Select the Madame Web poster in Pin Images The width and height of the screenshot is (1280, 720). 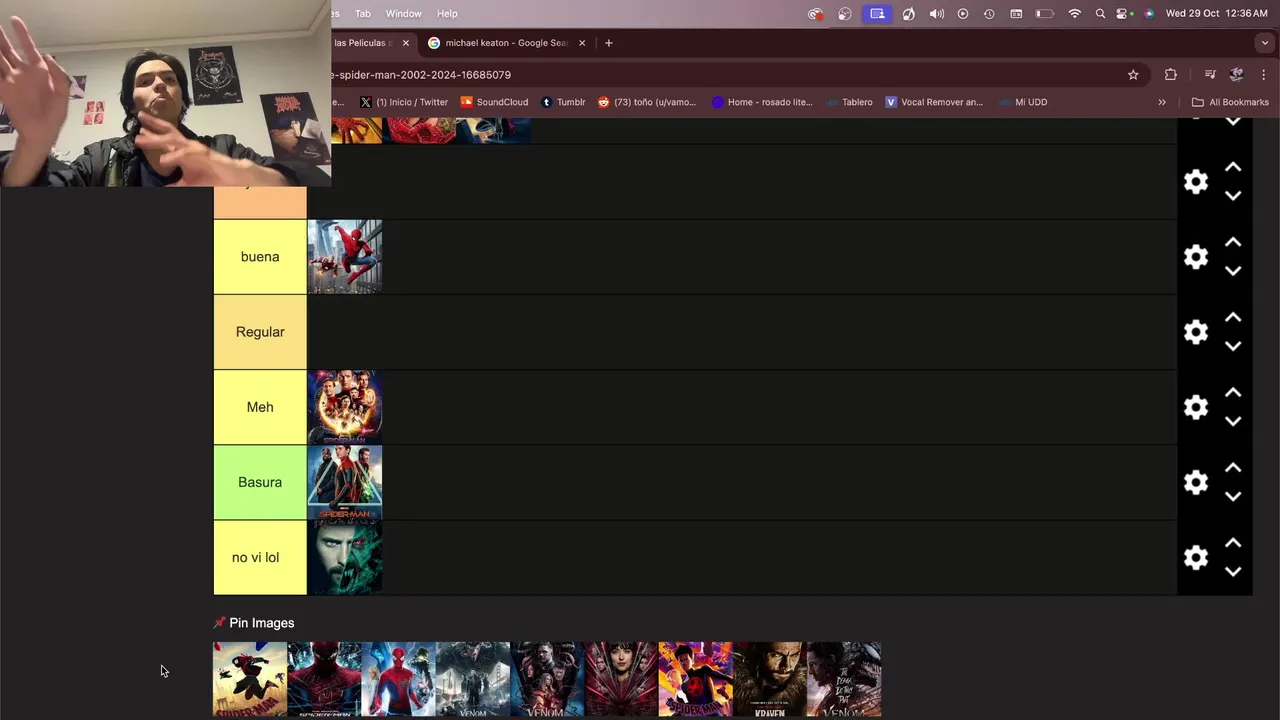(x=621, y=680)
